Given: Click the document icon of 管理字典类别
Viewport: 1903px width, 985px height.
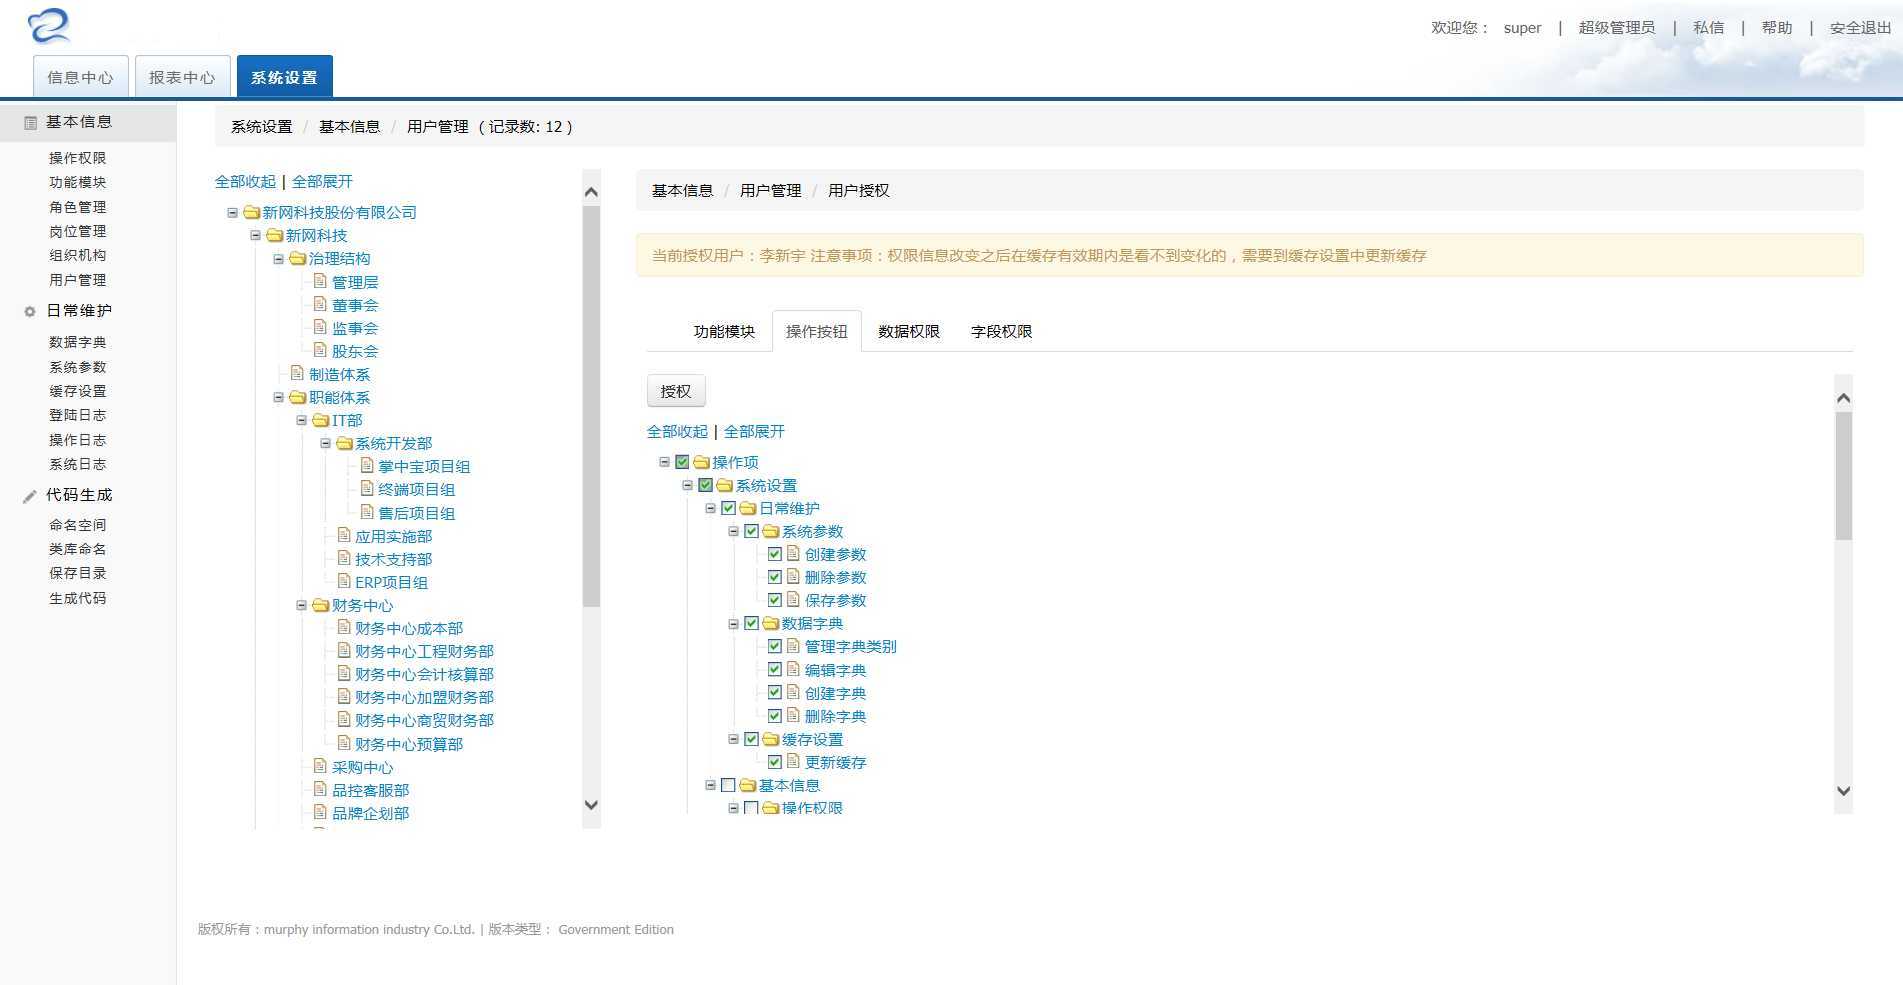Looking at the screenshot, I should click(x=794, y=645).
